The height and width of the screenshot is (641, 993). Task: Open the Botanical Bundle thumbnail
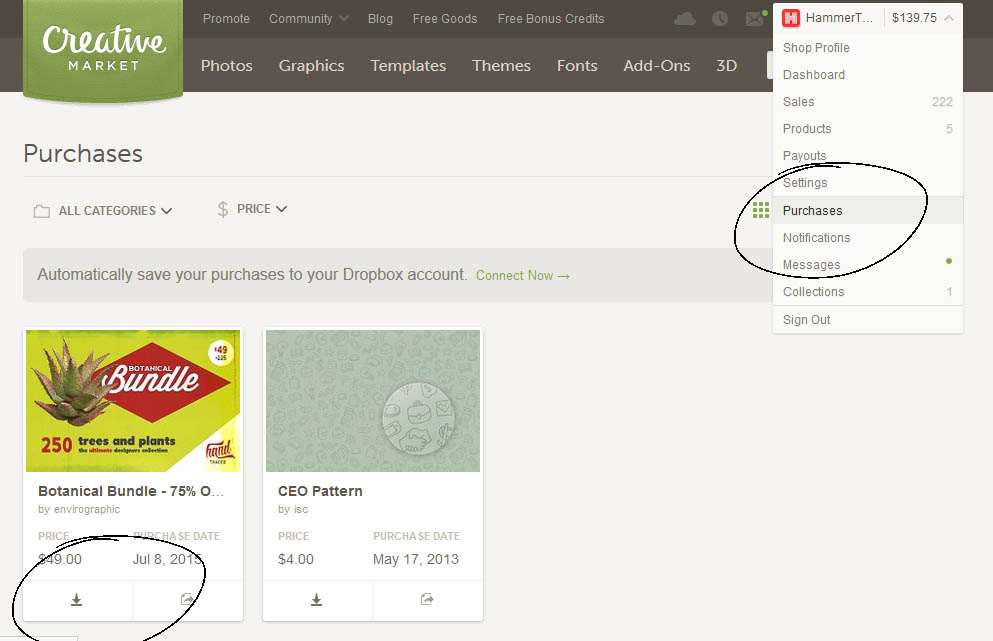coord(133,401)
